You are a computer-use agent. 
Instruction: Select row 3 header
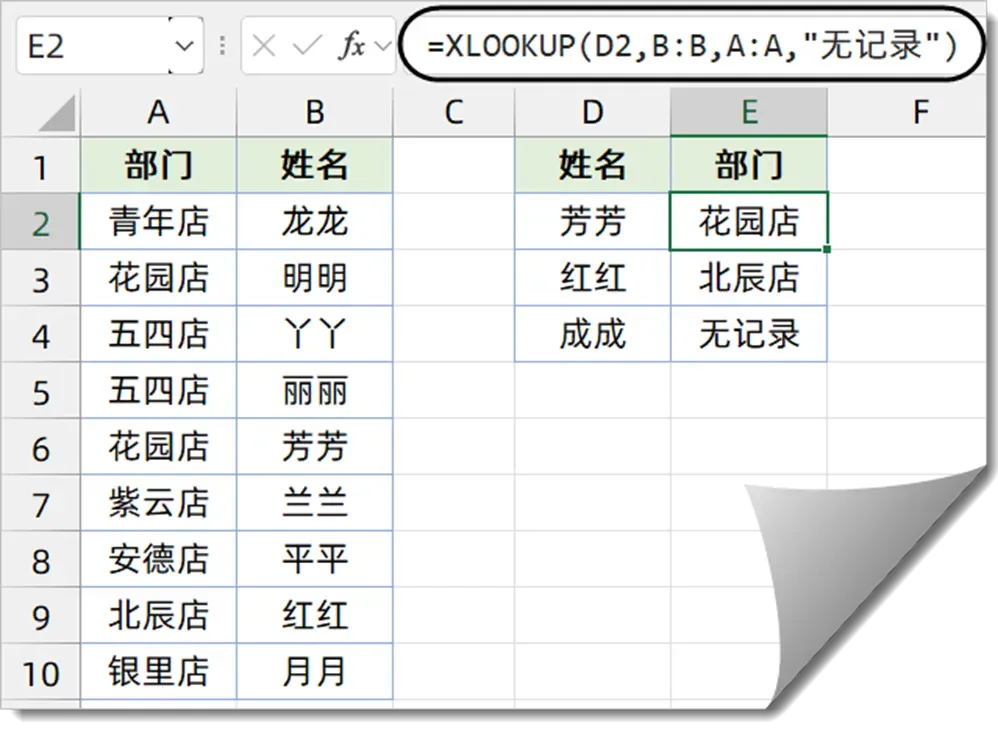pos(41,278)
